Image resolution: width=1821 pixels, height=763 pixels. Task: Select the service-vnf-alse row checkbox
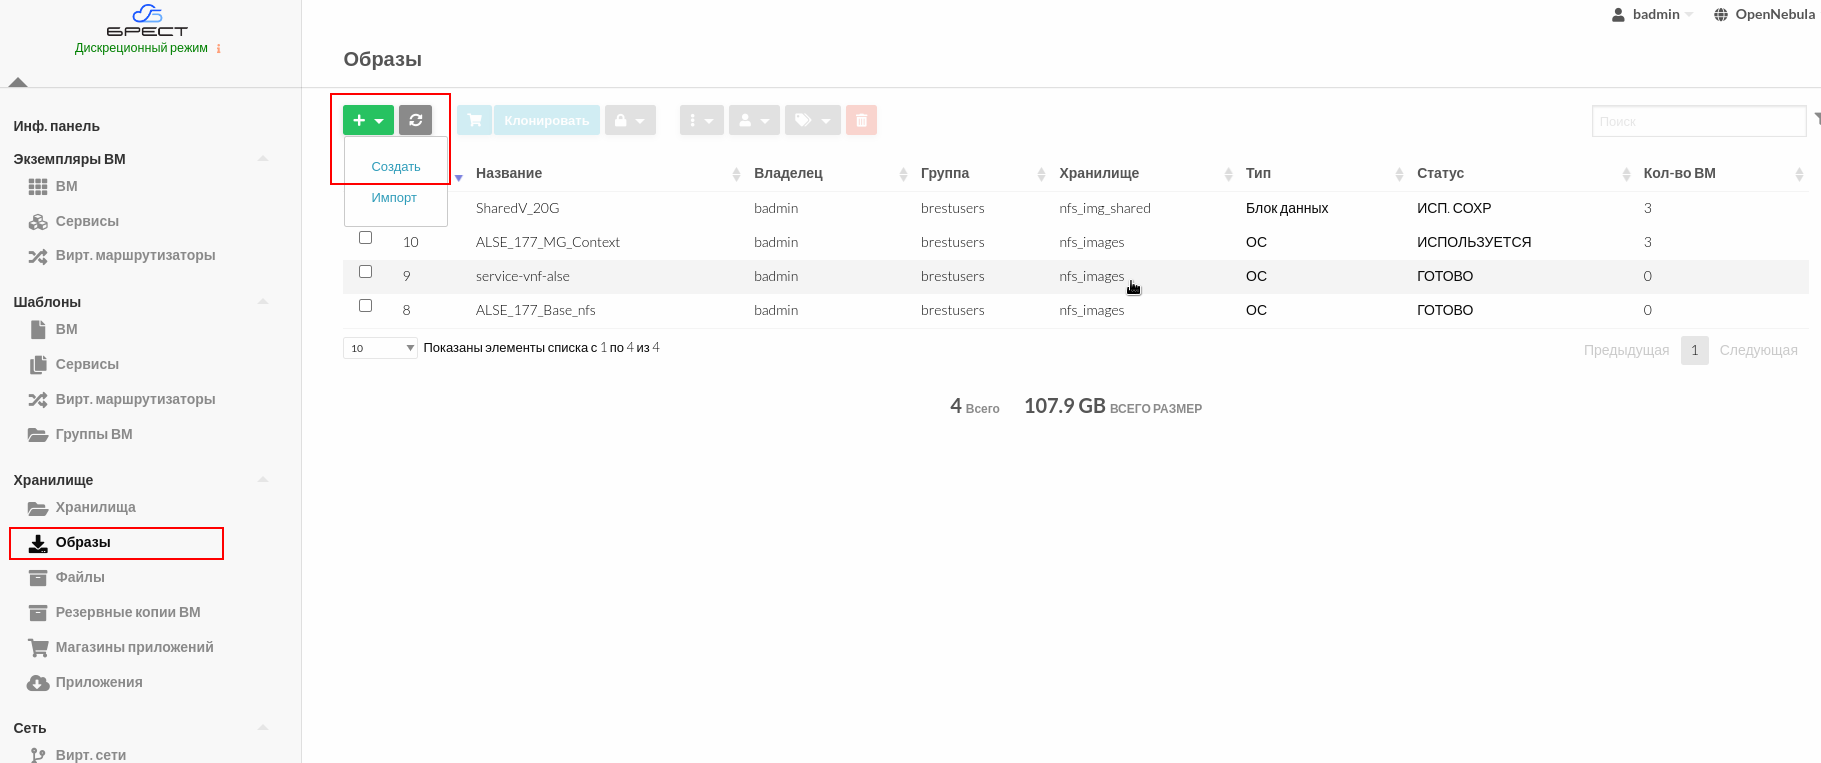click(x=365, y=272)
